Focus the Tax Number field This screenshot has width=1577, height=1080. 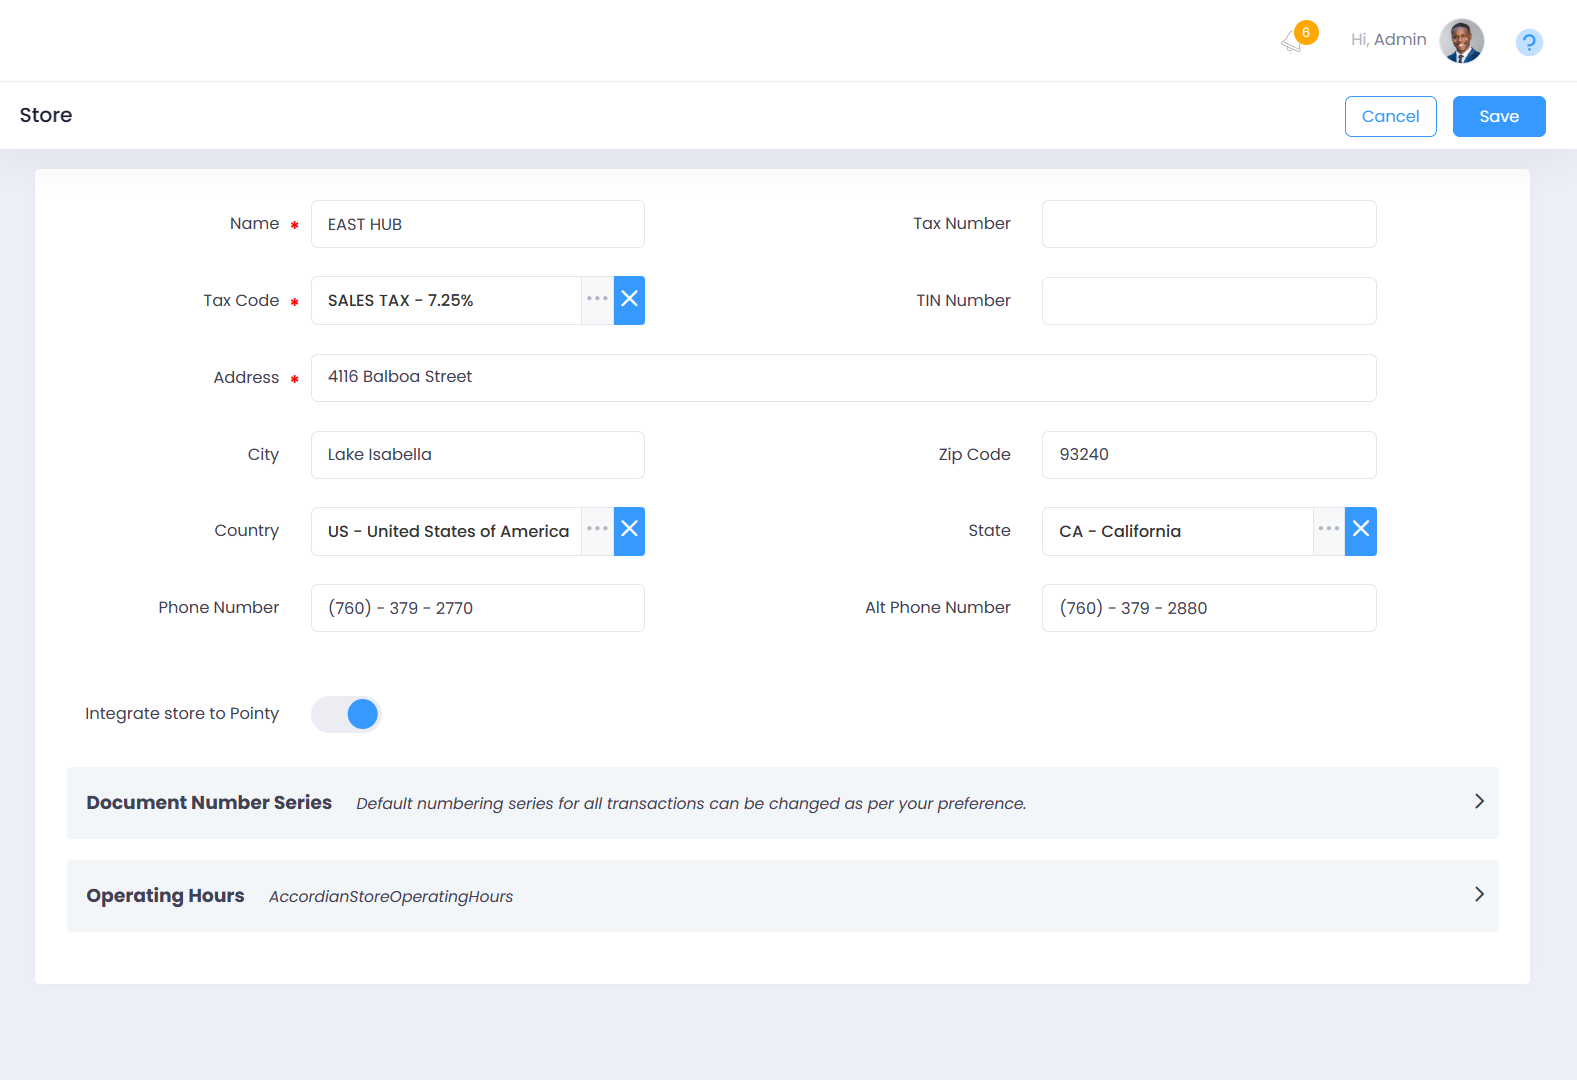1208,224
